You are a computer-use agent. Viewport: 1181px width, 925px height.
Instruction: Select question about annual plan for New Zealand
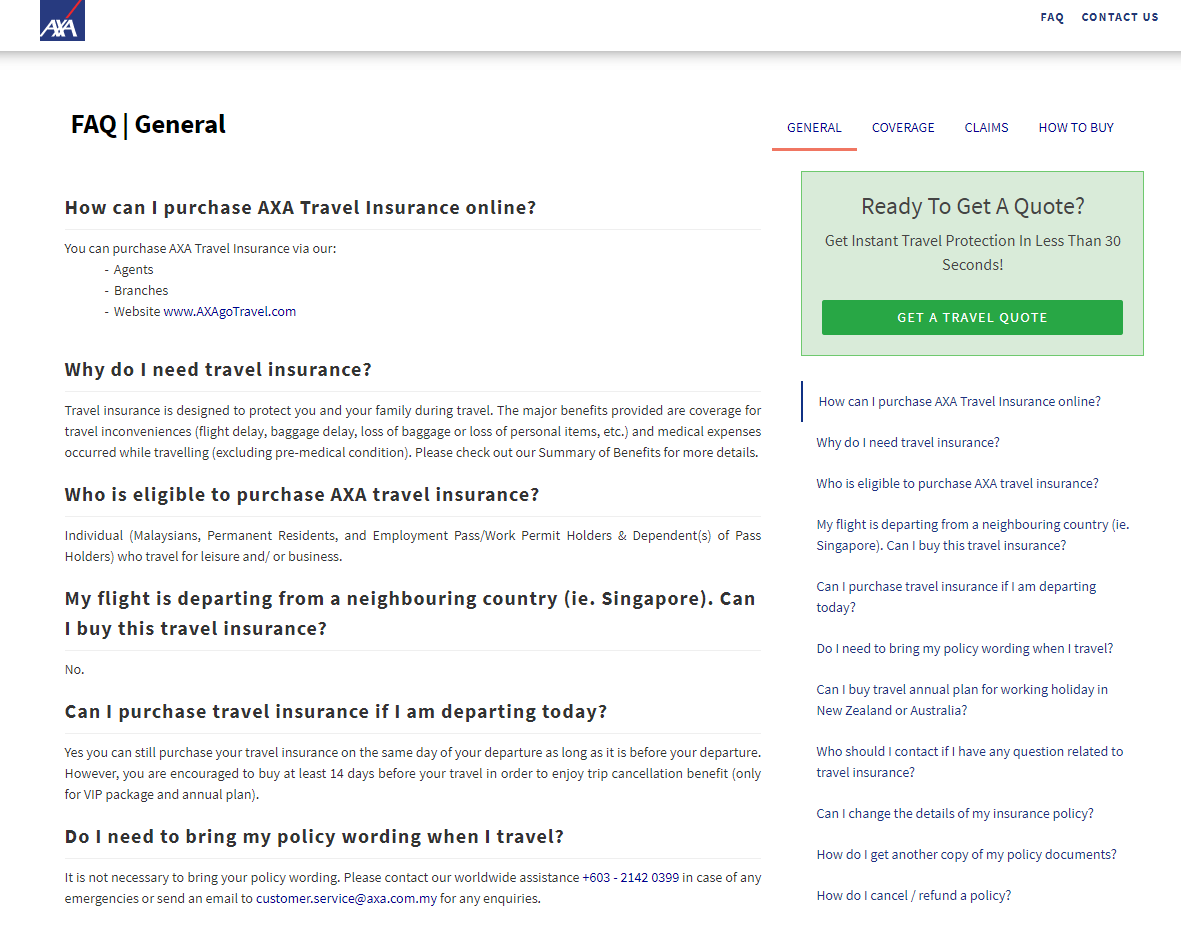point(961,699)
